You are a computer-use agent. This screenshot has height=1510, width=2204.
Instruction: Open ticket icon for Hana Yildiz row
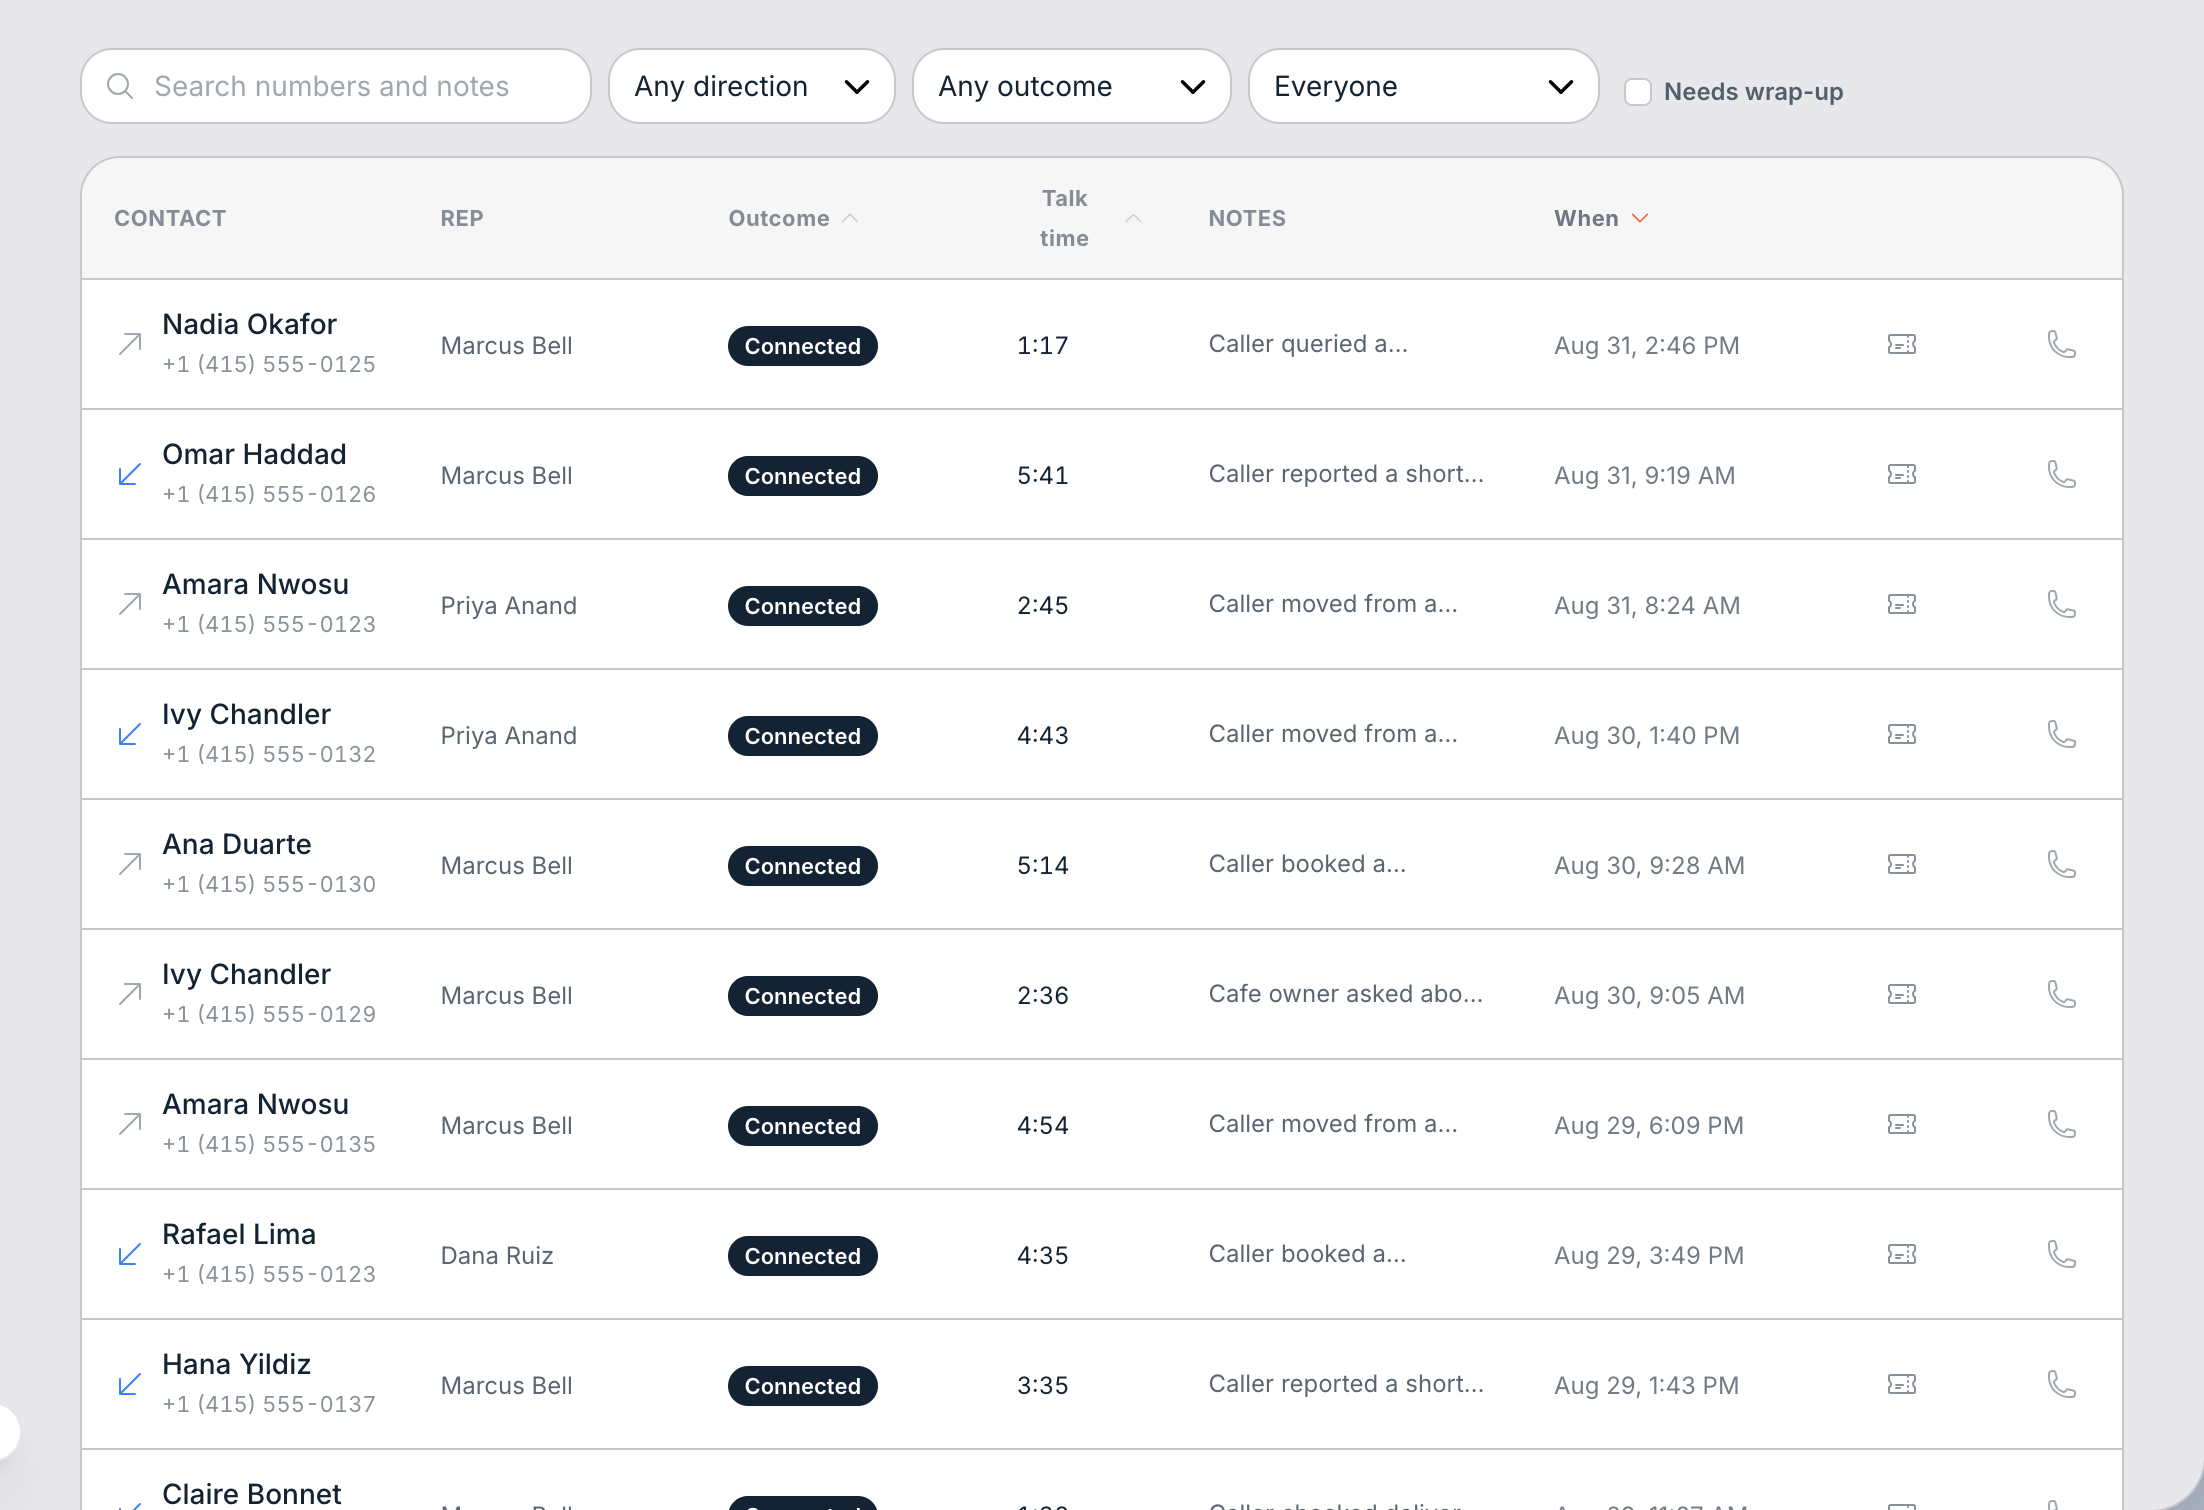1901,1384
